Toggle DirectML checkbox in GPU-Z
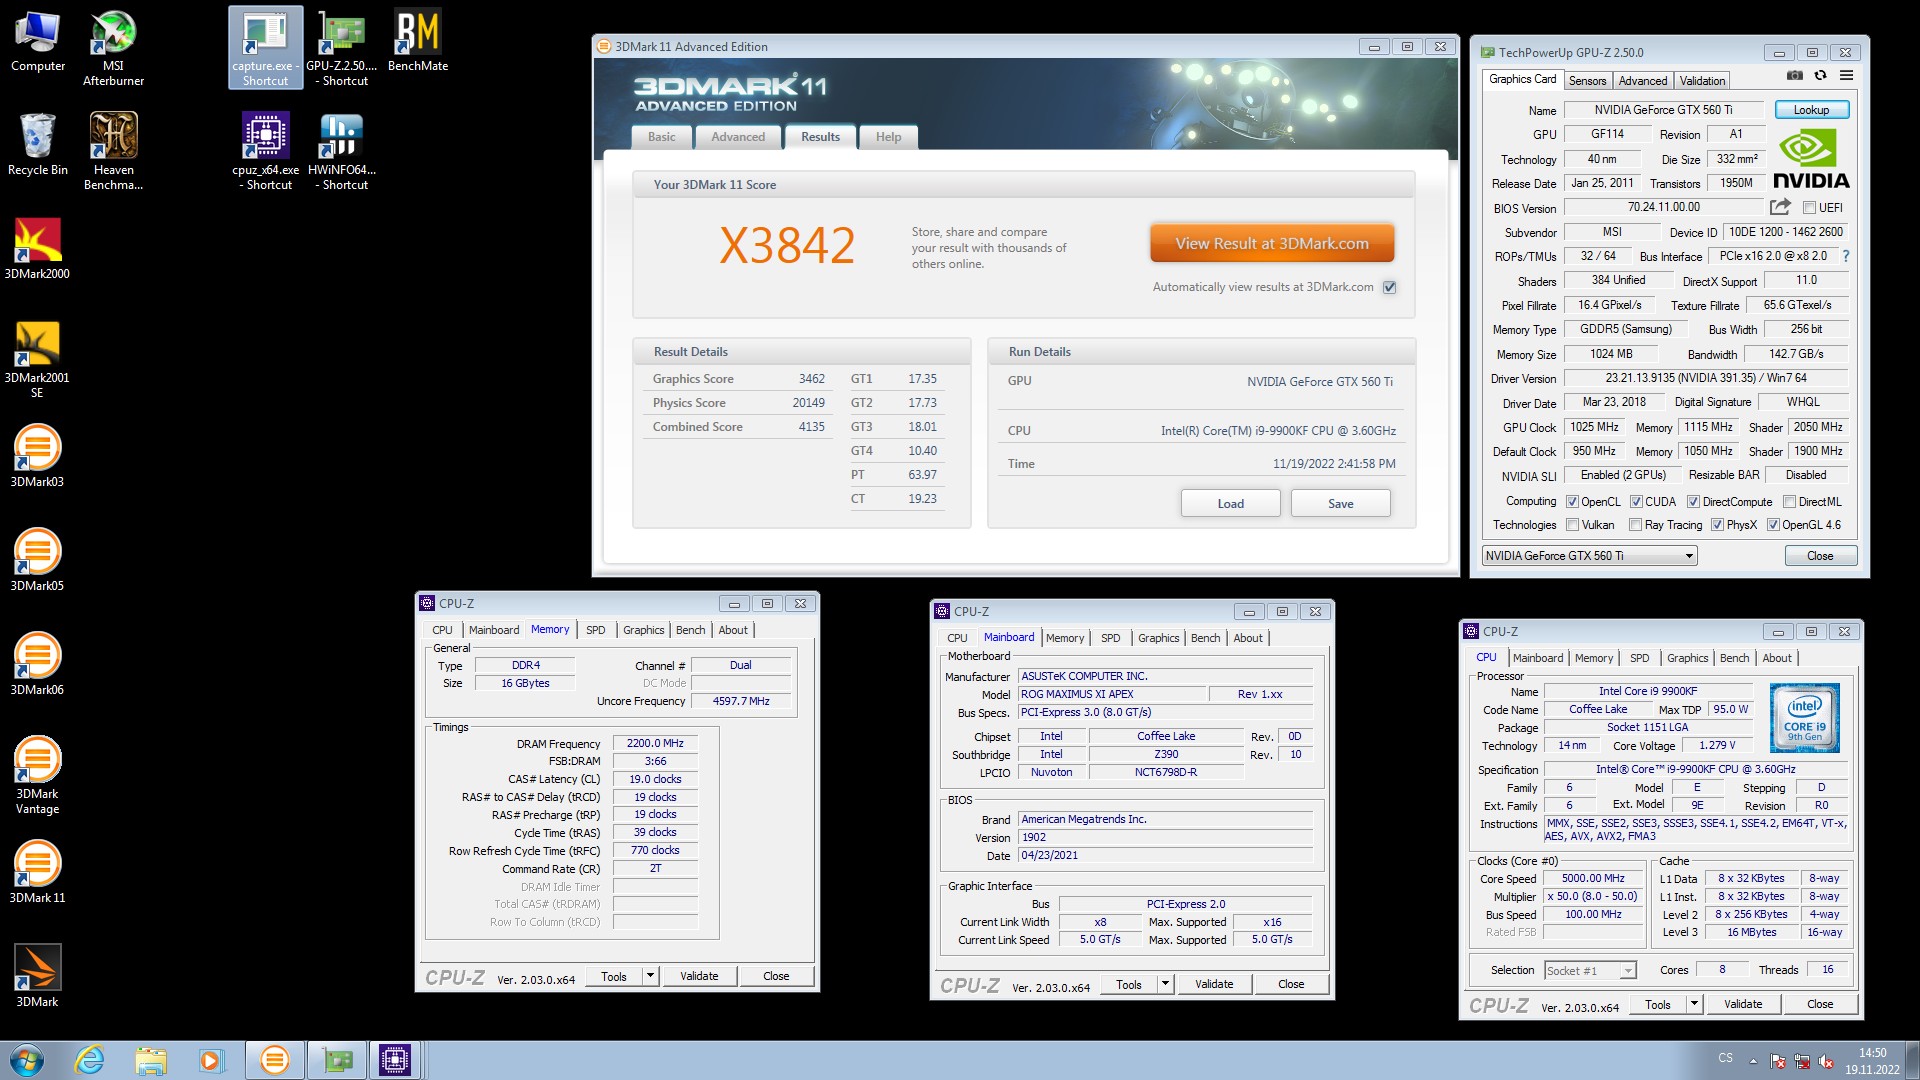This screenshot has width=1920, height=1080. pyautogui.click(x=1790, y=502)
